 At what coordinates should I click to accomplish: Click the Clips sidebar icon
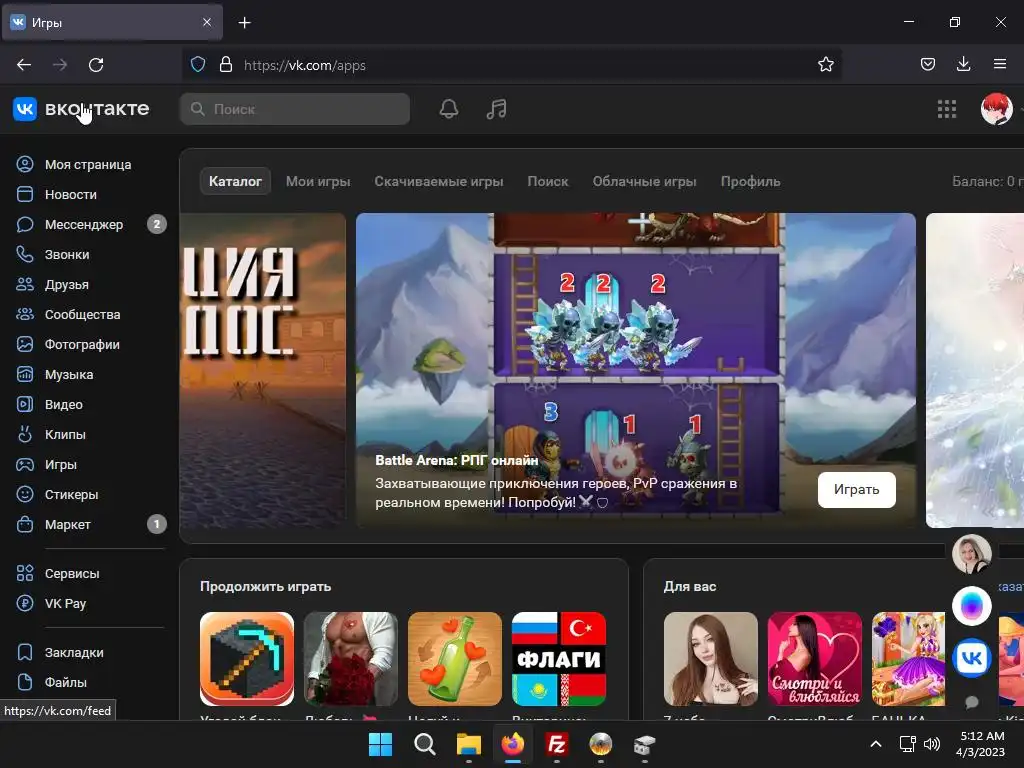pyautogui.click(x=25, y=434)
